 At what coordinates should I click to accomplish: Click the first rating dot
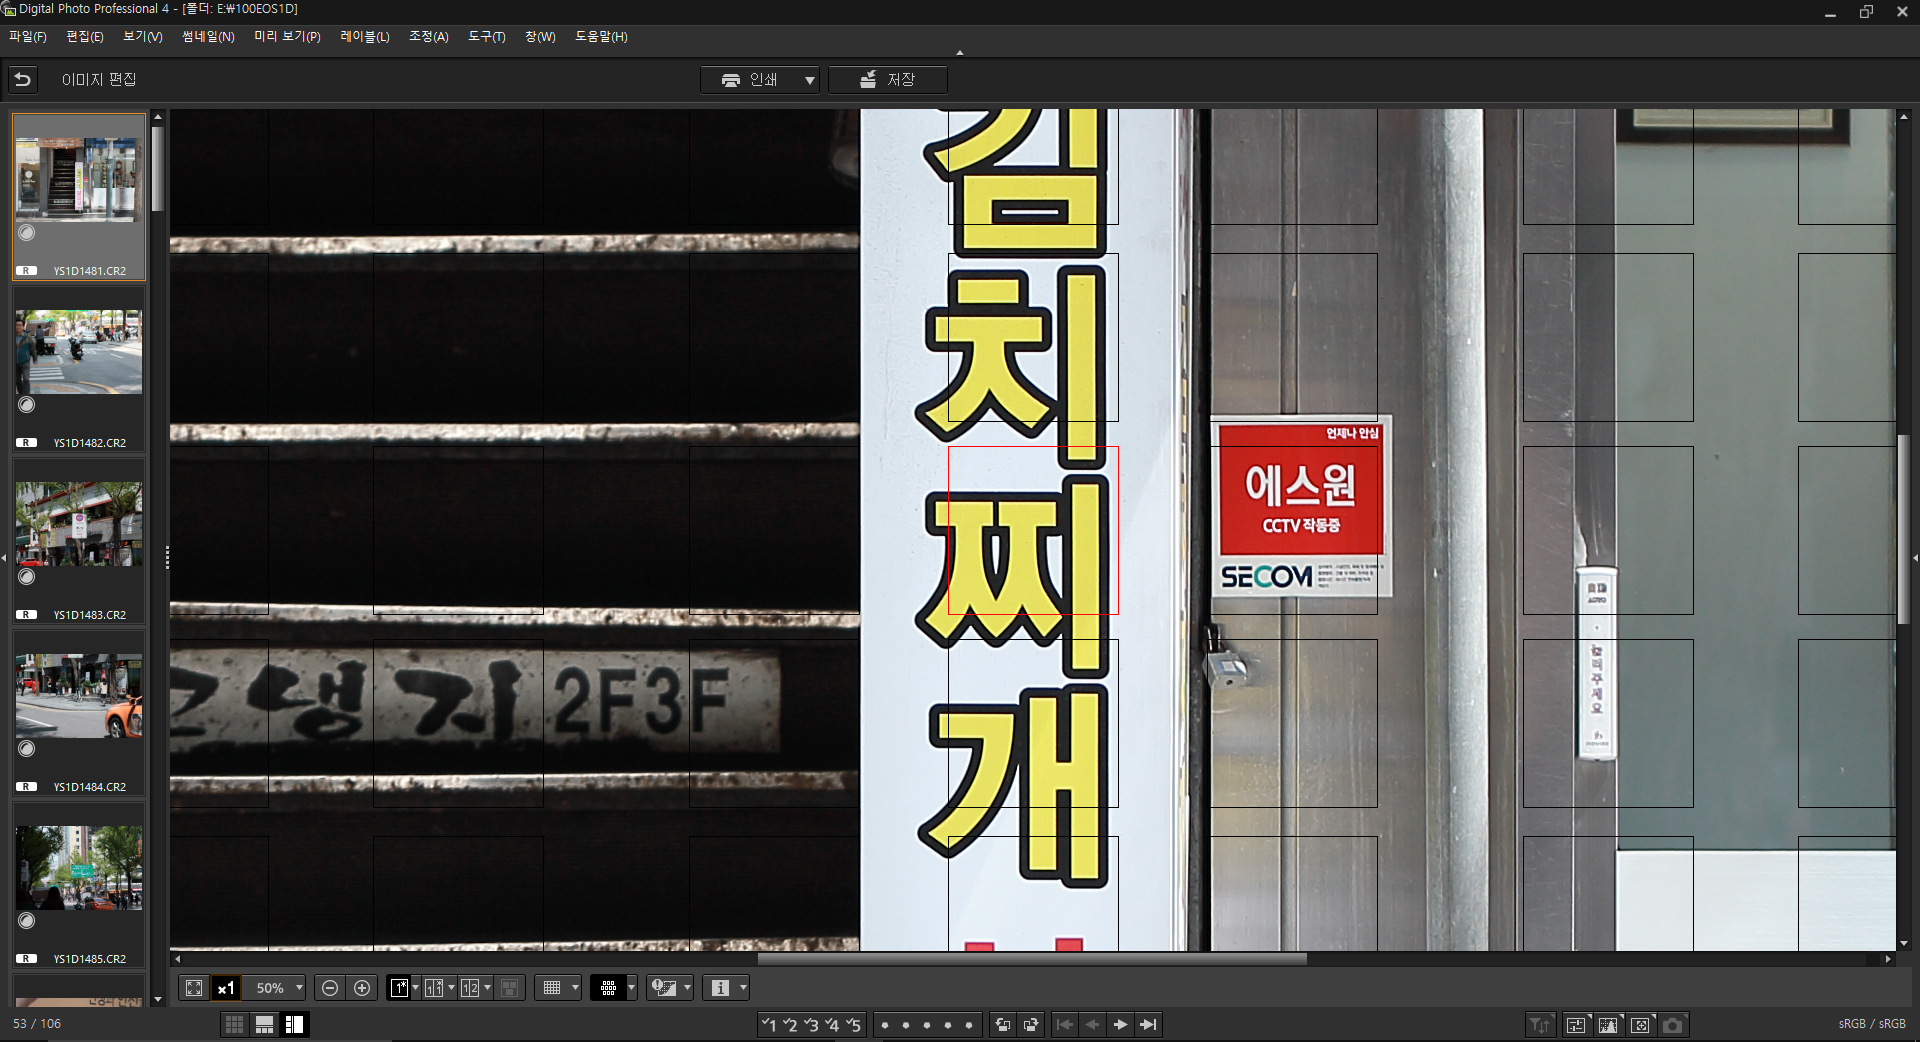click(885, 1025)
